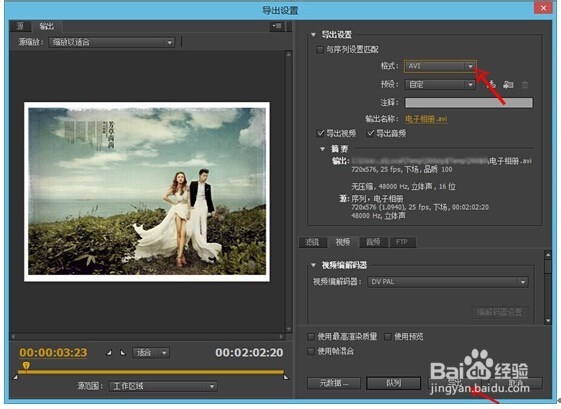
Task: Open the 格式 AVI dropdown
Action: pos(440,66)
